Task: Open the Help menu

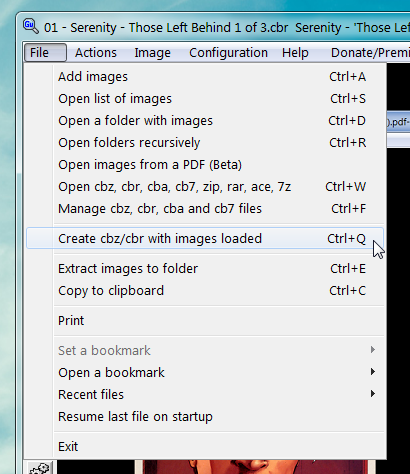Action: tap(295, 53)
